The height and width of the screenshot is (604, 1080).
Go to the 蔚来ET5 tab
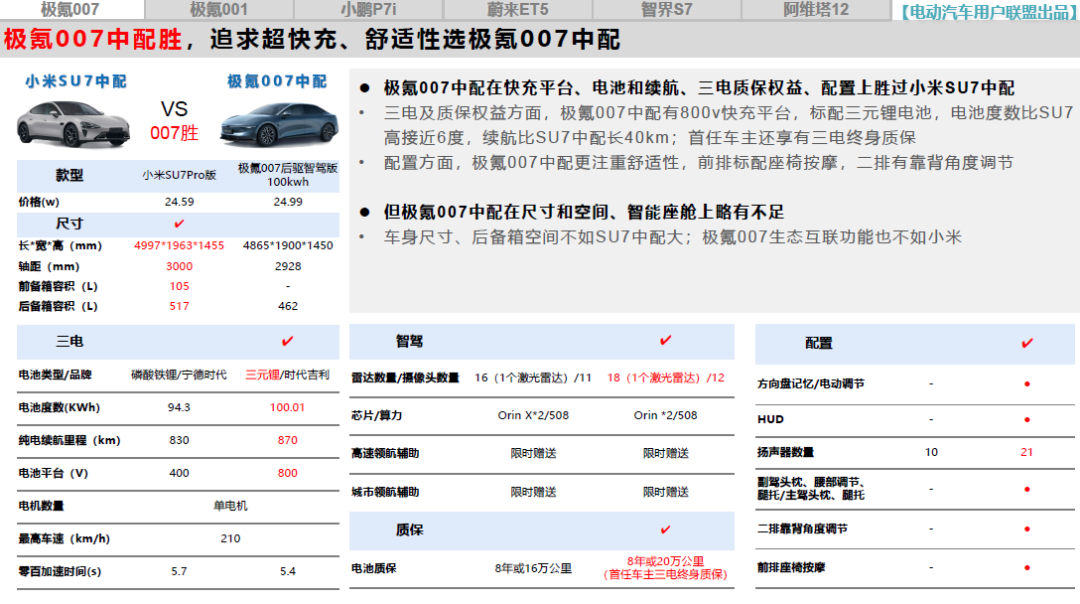point(518,10)
